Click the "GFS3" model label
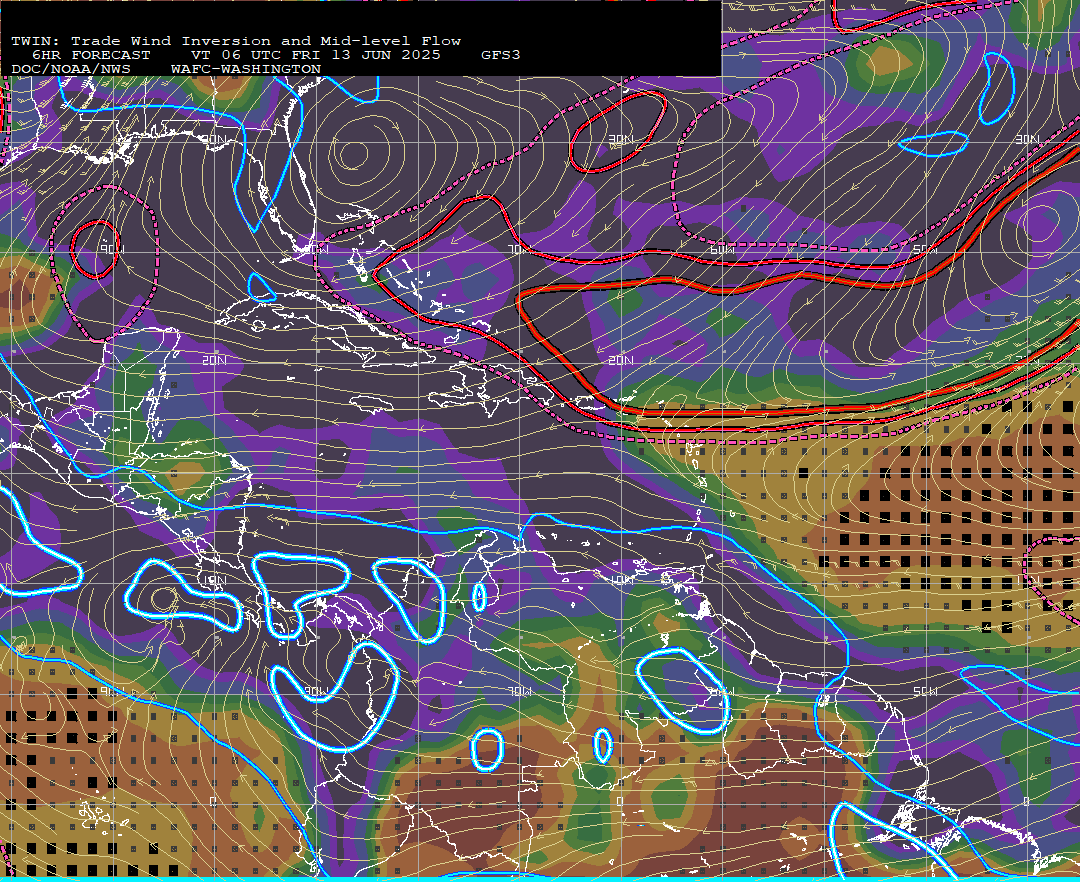This screenshot has height=882, width=1080. tap(501, 55)
